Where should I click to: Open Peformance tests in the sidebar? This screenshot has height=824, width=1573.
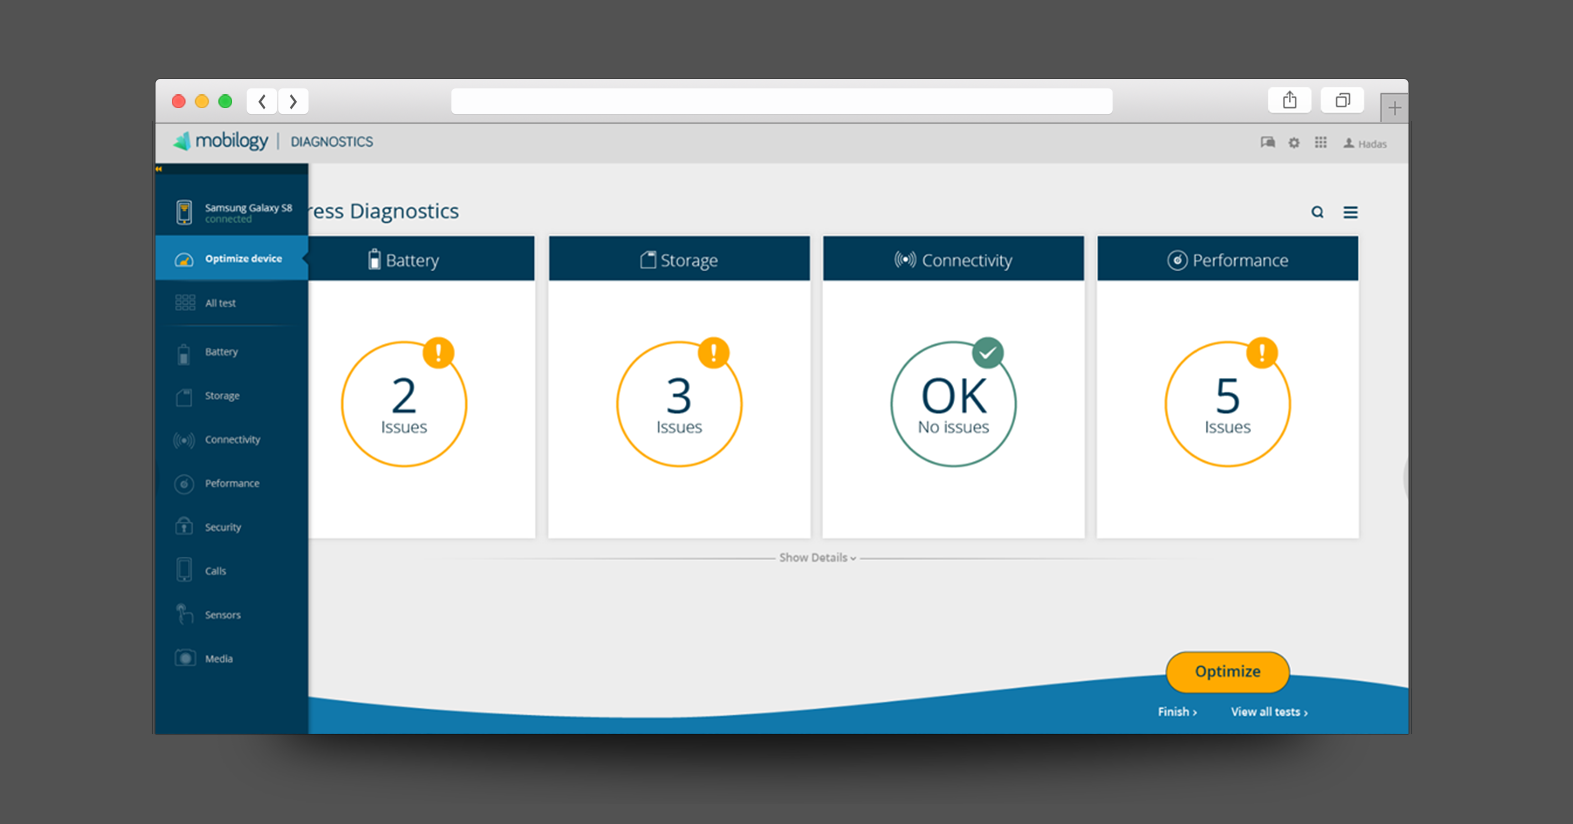[232, 484]
